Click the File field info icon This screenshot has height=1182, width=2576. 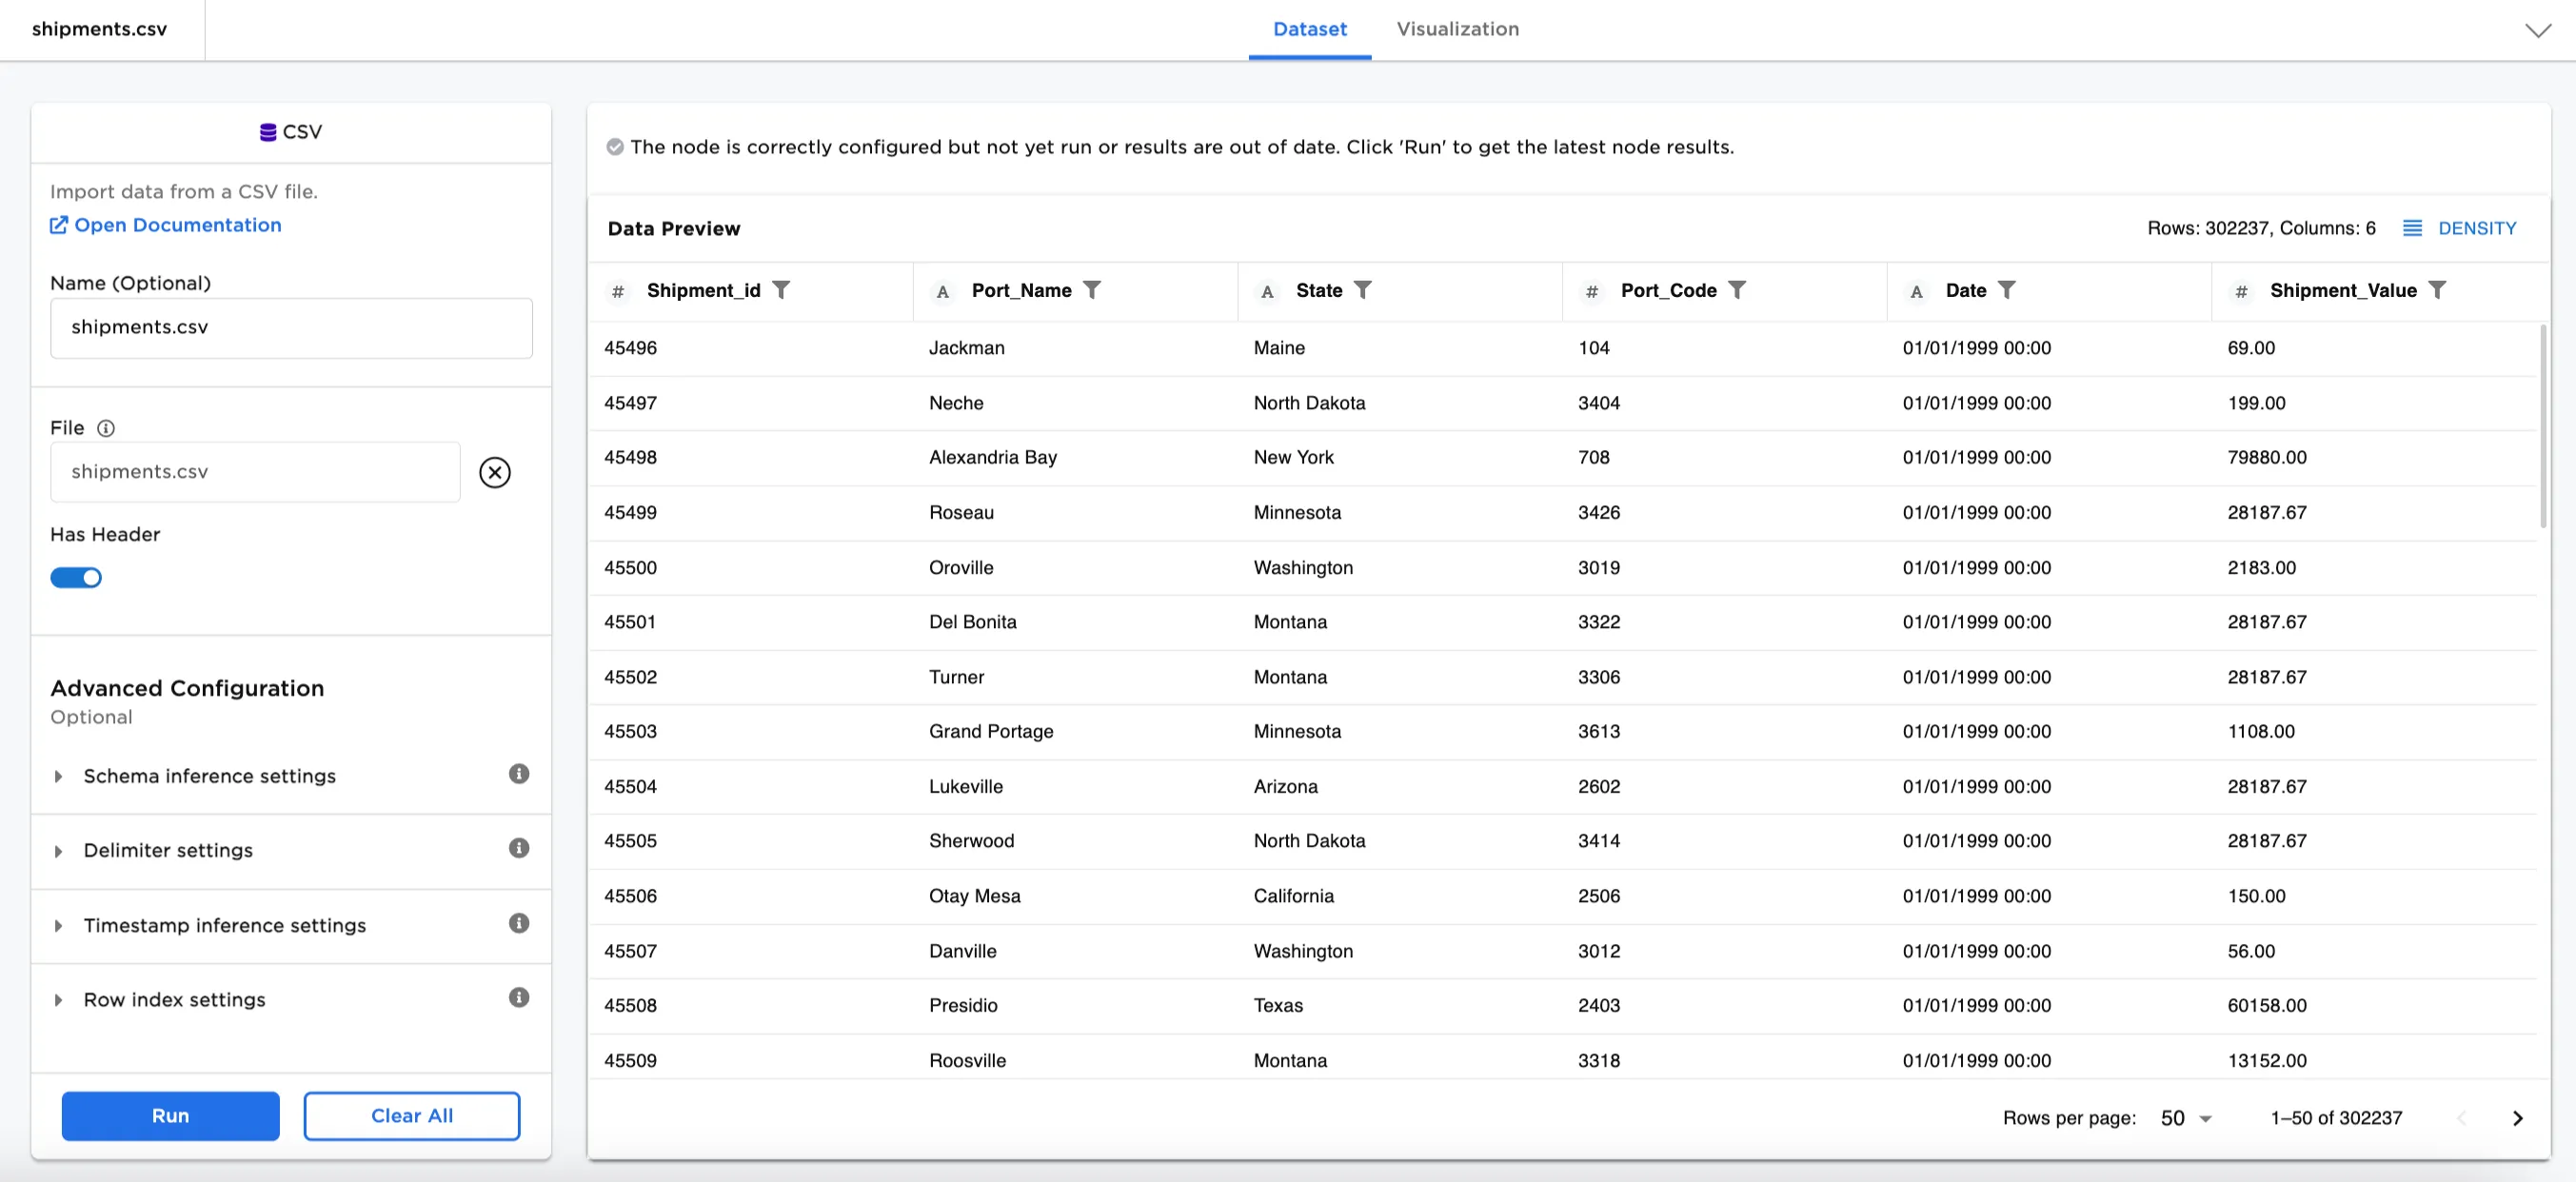click(x=106, y=428)
